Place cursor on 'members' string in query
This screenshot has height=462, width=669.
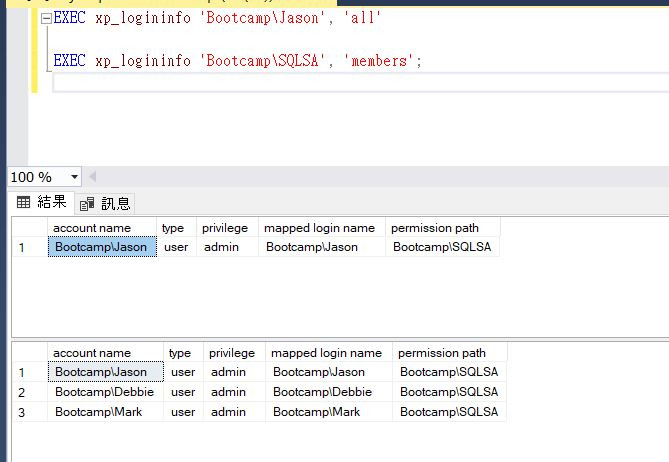379,61
